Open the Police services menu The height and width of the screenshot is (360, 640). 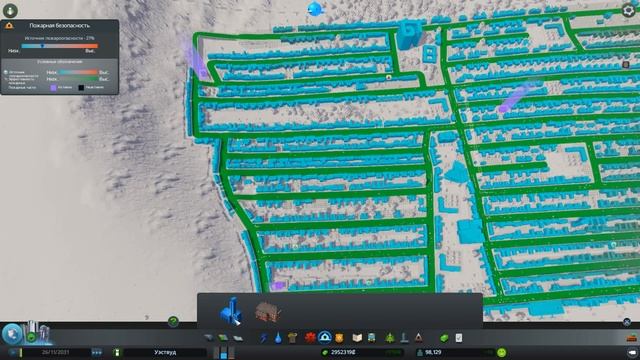click(339, 338)
